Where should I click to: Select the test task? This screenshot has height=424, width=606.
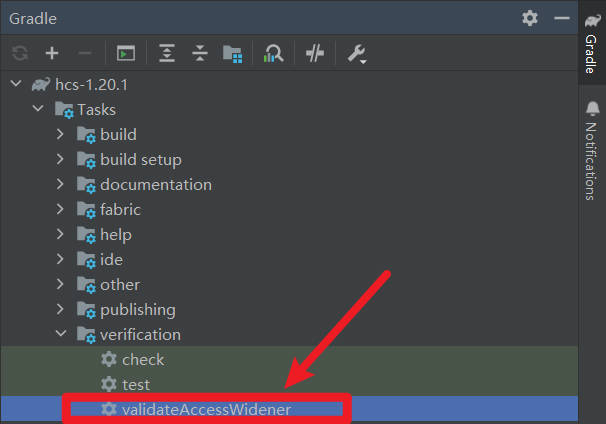coord(289,385)
